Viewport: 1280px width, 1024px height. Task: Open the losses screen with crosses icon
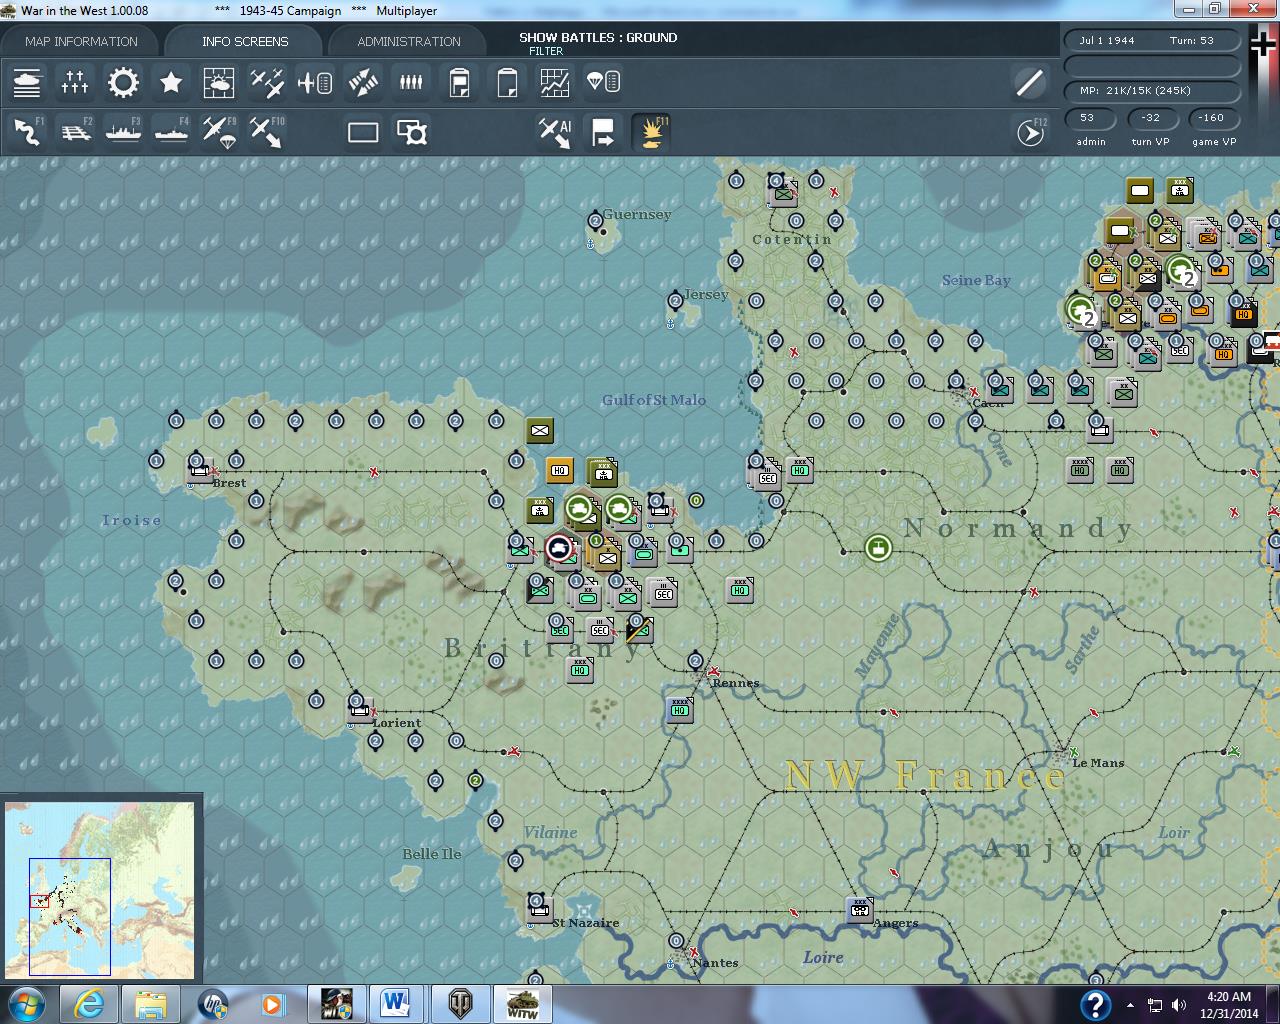(x=75, y=82)
